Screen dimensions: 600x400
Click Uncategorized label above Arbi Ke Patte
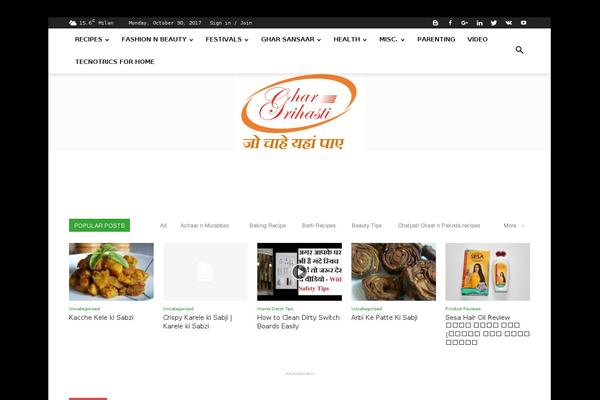367,309
